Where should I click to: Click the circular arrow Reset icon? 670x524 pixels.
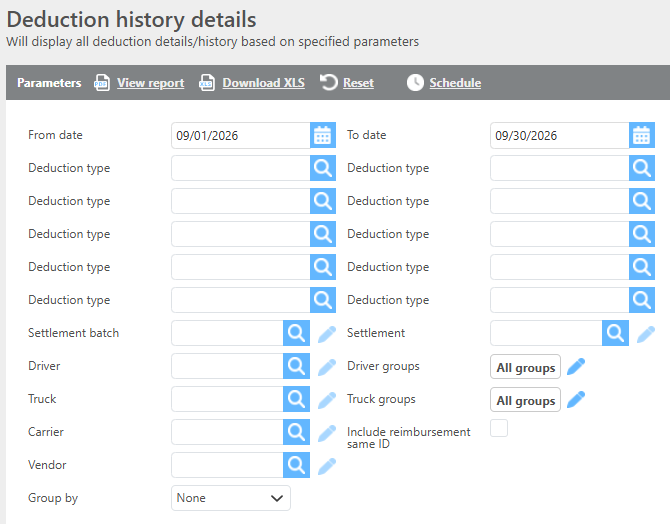(329, 82)
